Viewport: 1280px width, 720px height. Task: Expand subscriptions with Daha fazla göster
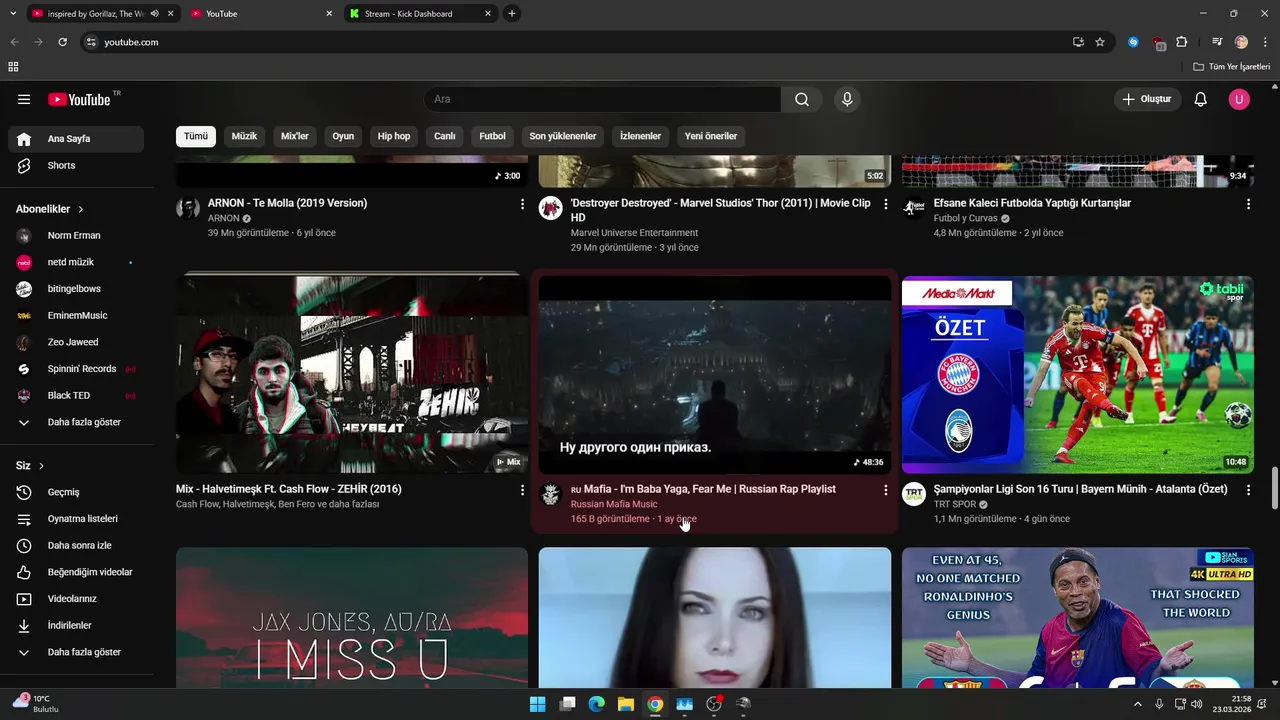coord(75,422)
